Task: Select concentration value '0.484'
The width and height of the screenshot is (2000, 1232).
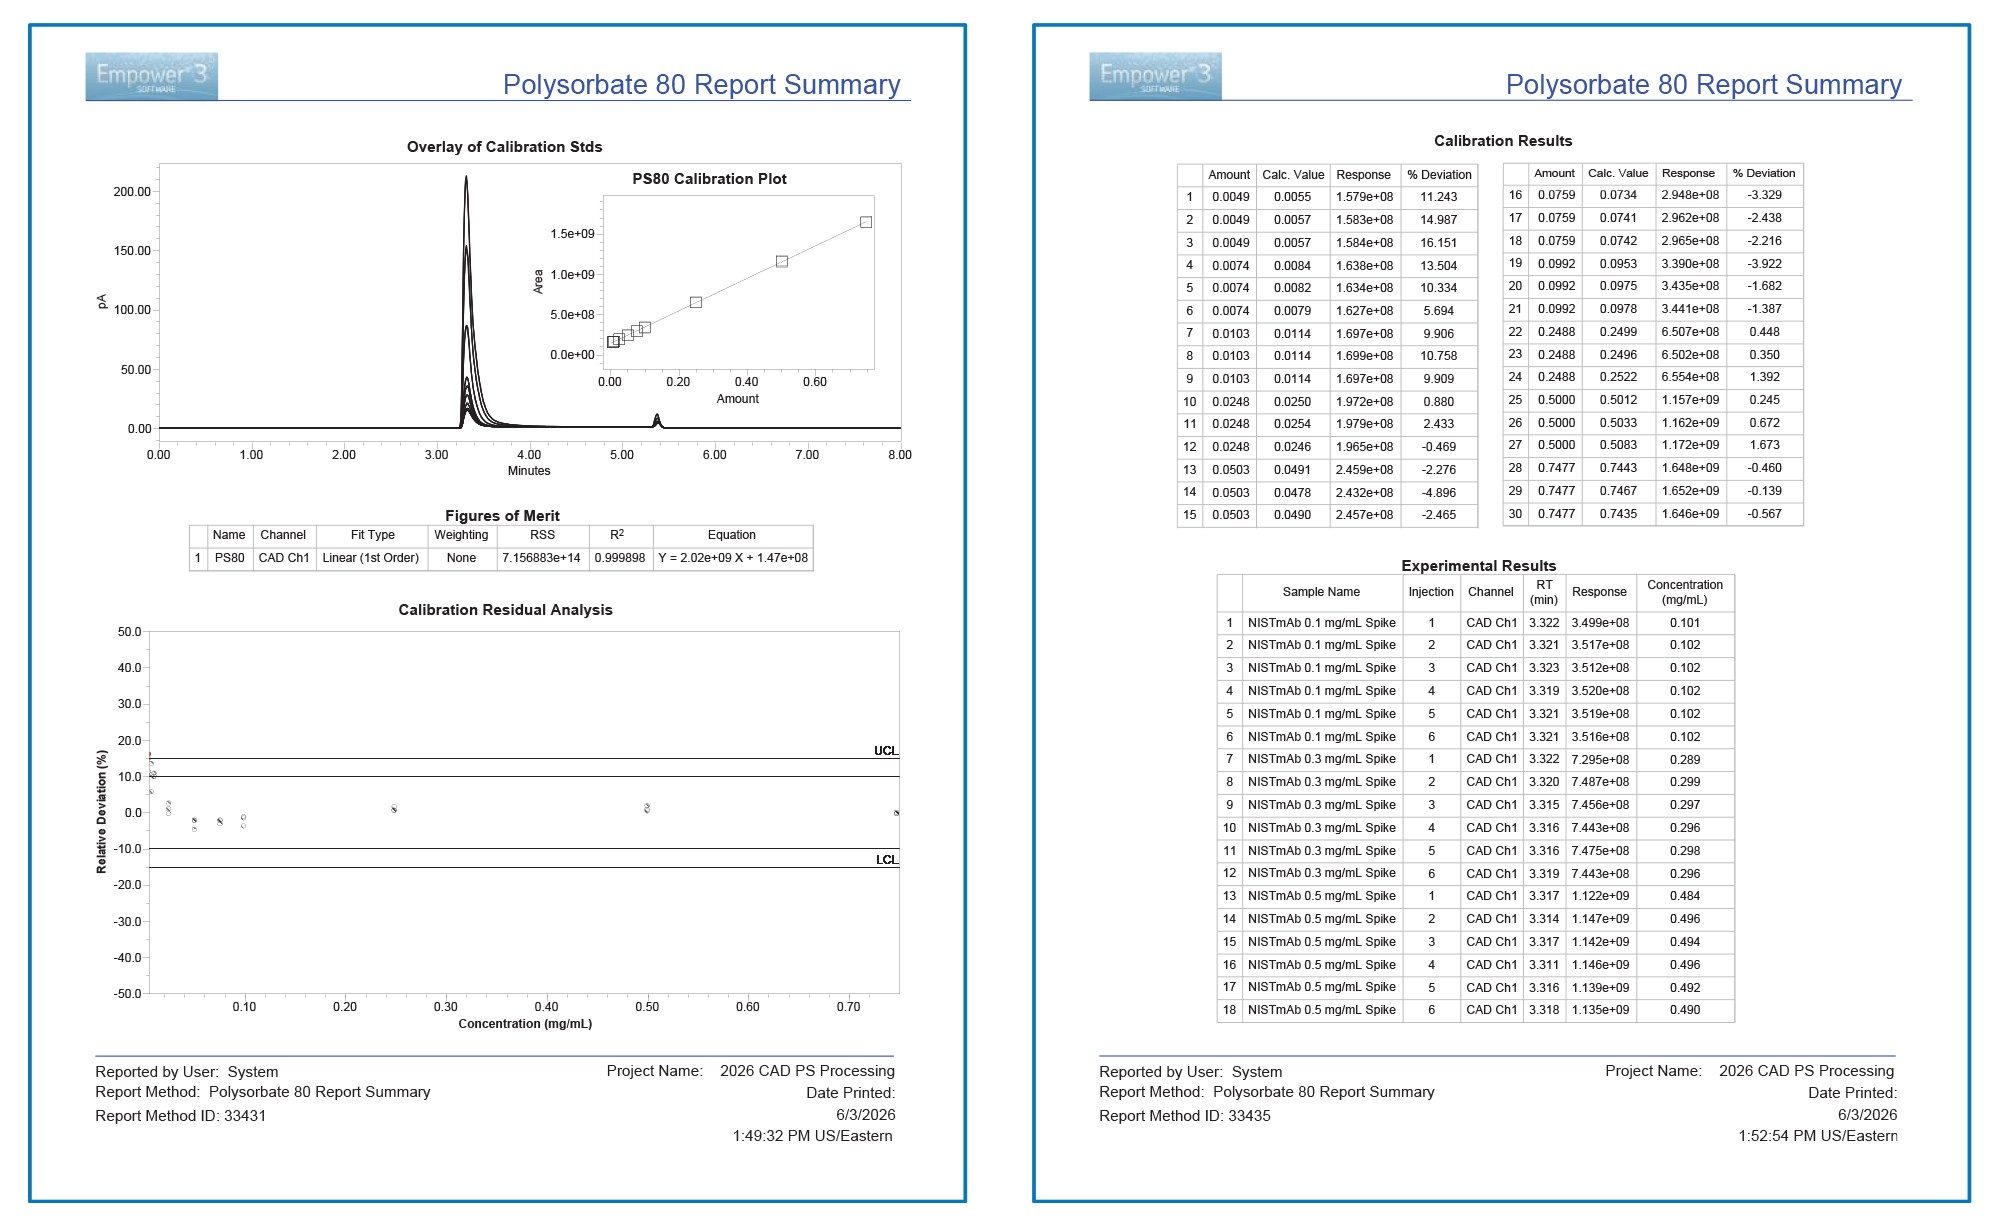Action: pos(1685,896)
